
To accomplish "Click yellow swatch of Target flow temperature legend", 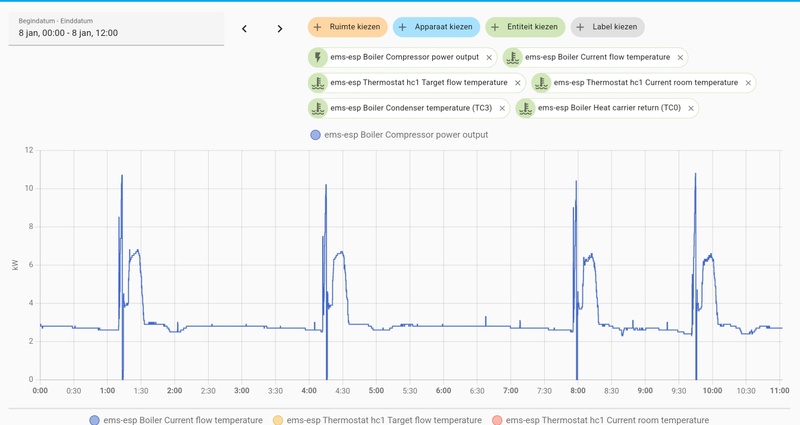I will point(278,420).
